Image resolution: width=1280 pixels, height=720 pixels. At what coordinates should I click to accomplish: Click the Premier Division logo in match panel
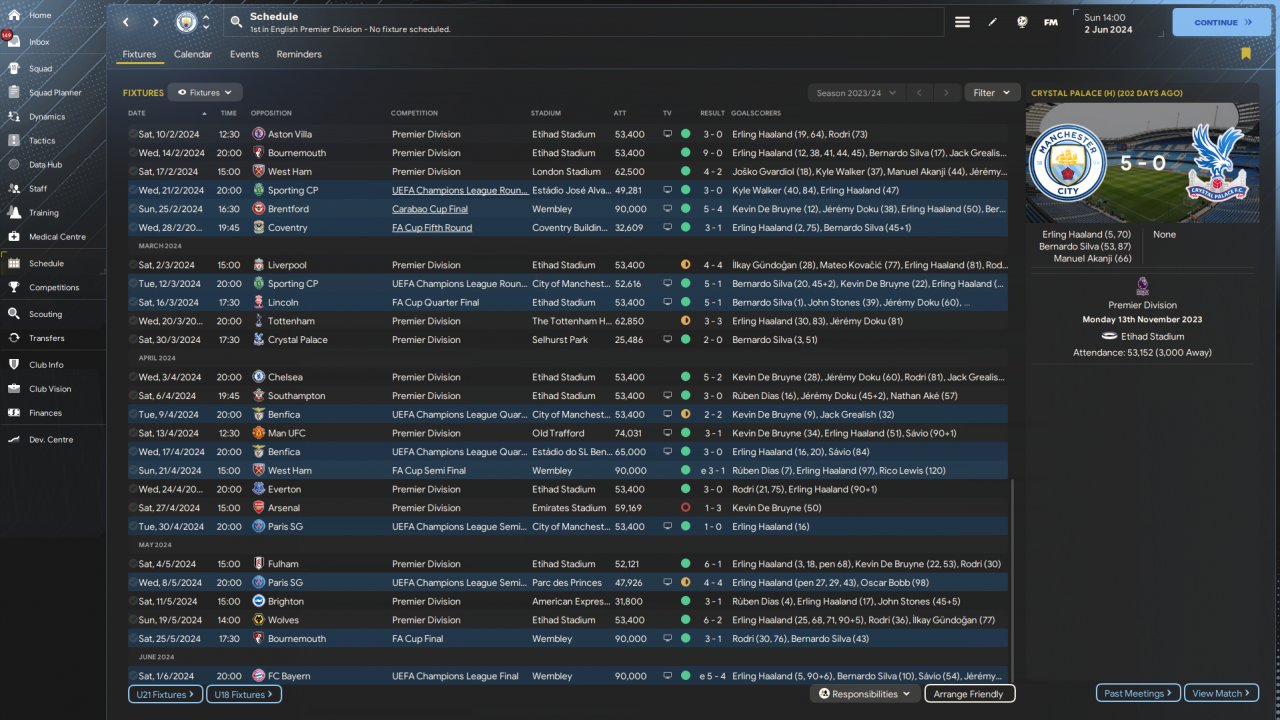1142,287
